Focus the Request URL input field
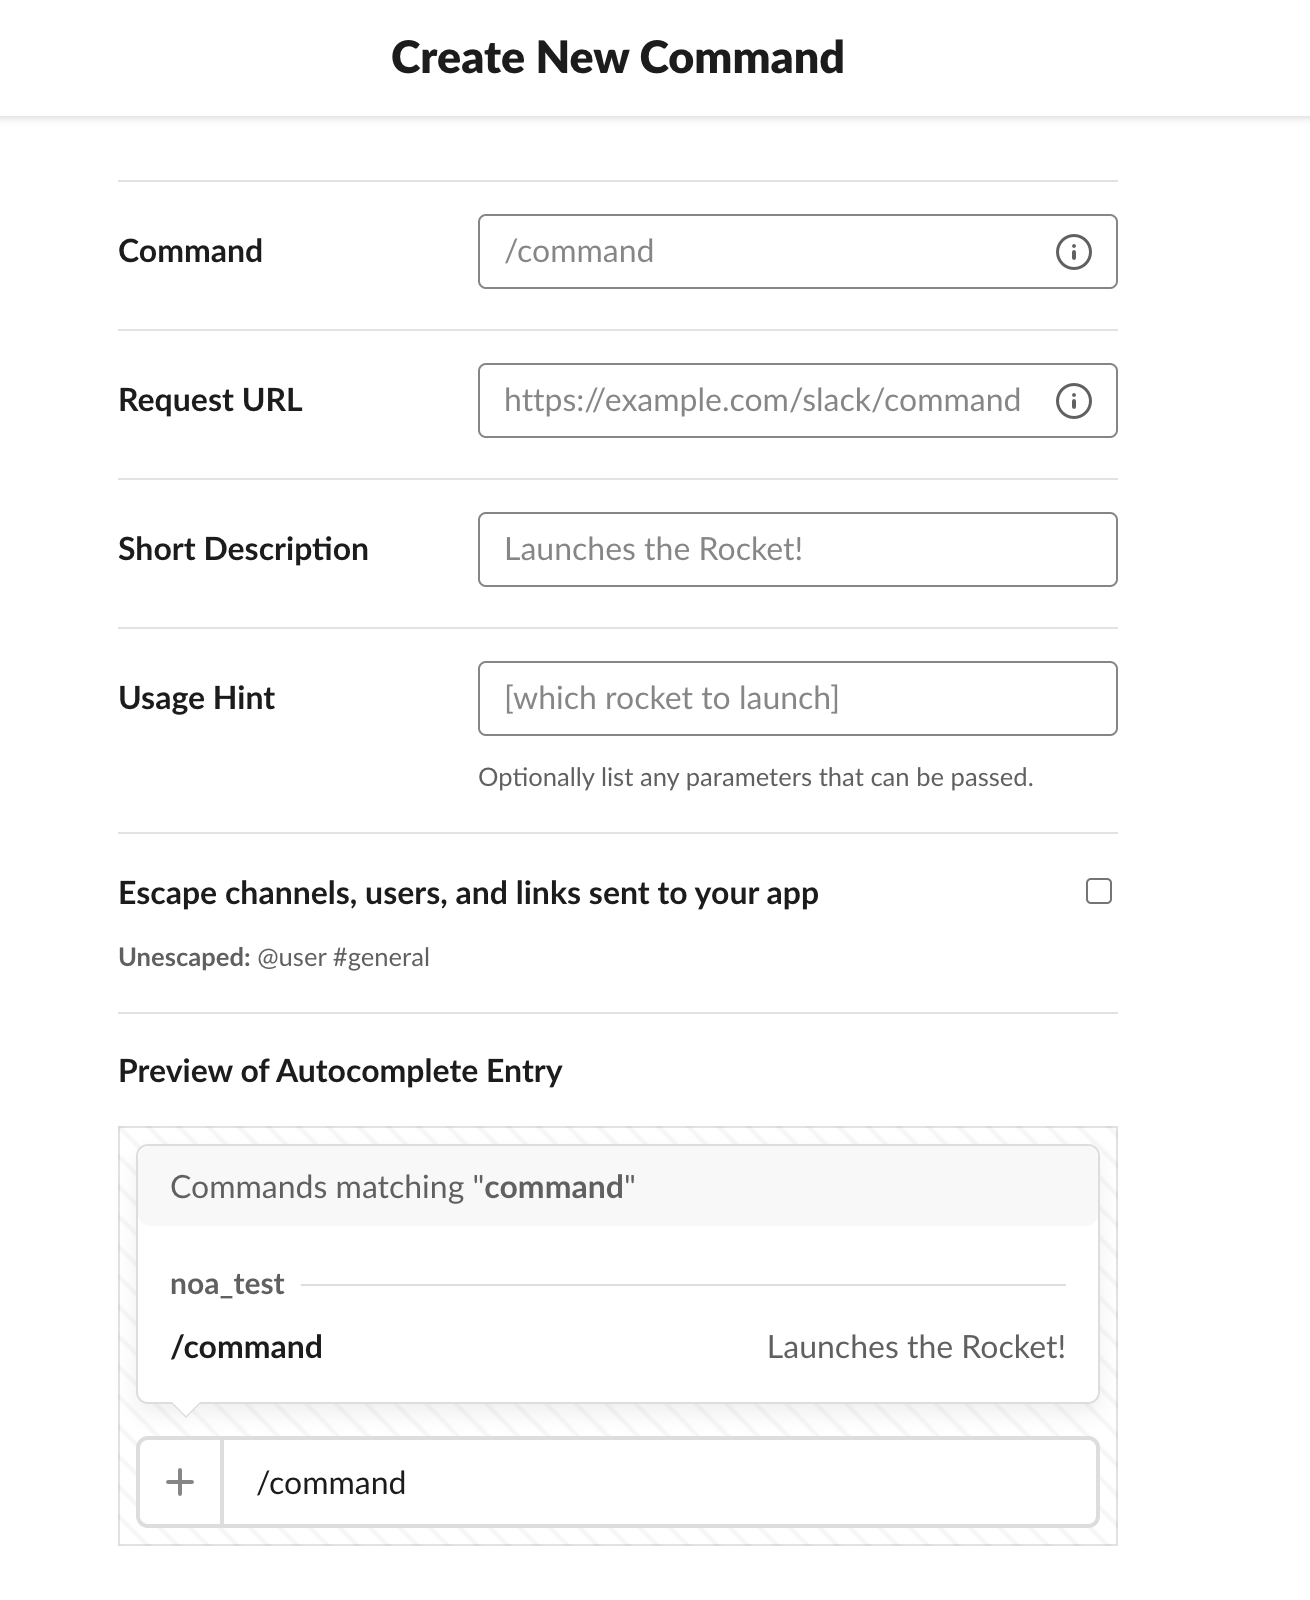The image size is (1310, 1600). pyautogui.click(x=797, y=401)
